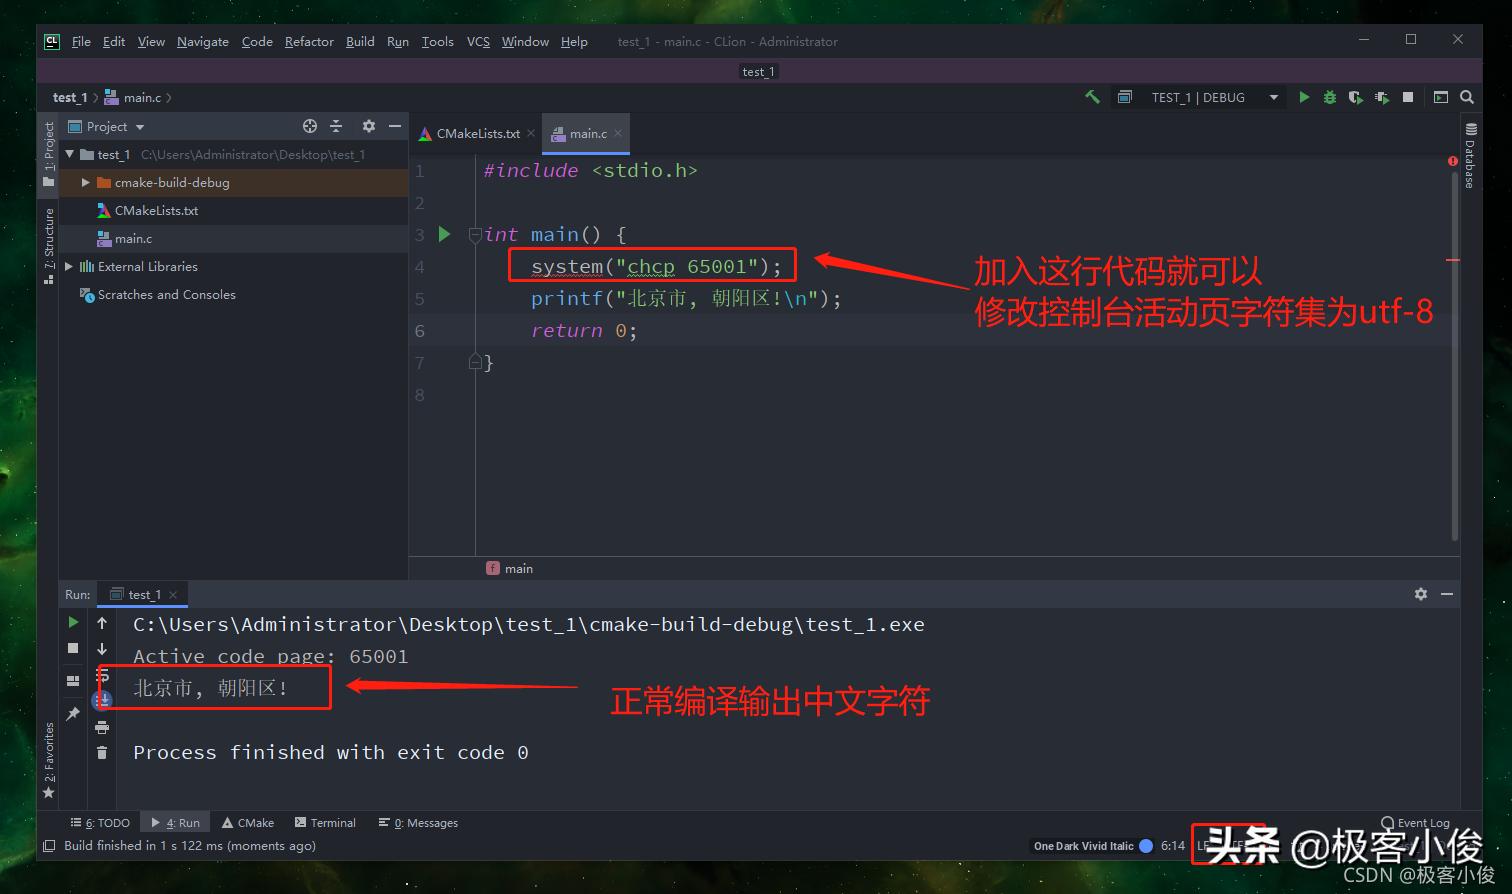Open the TEST_1 | DEBUG configuration dropdown

(x=1272, y=97)
